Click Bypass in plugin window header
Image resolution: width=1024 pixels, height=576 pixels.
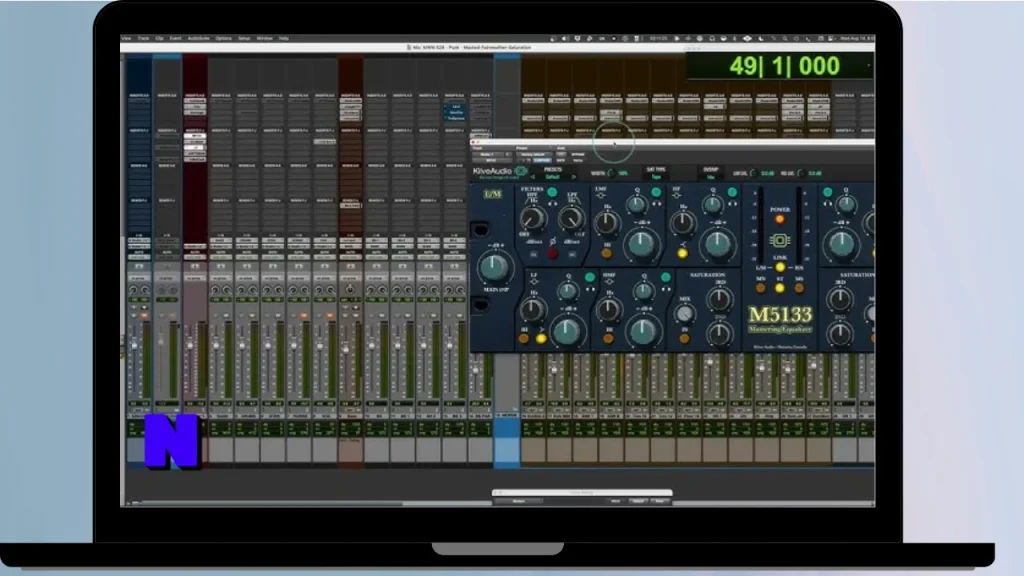[578, 155]
